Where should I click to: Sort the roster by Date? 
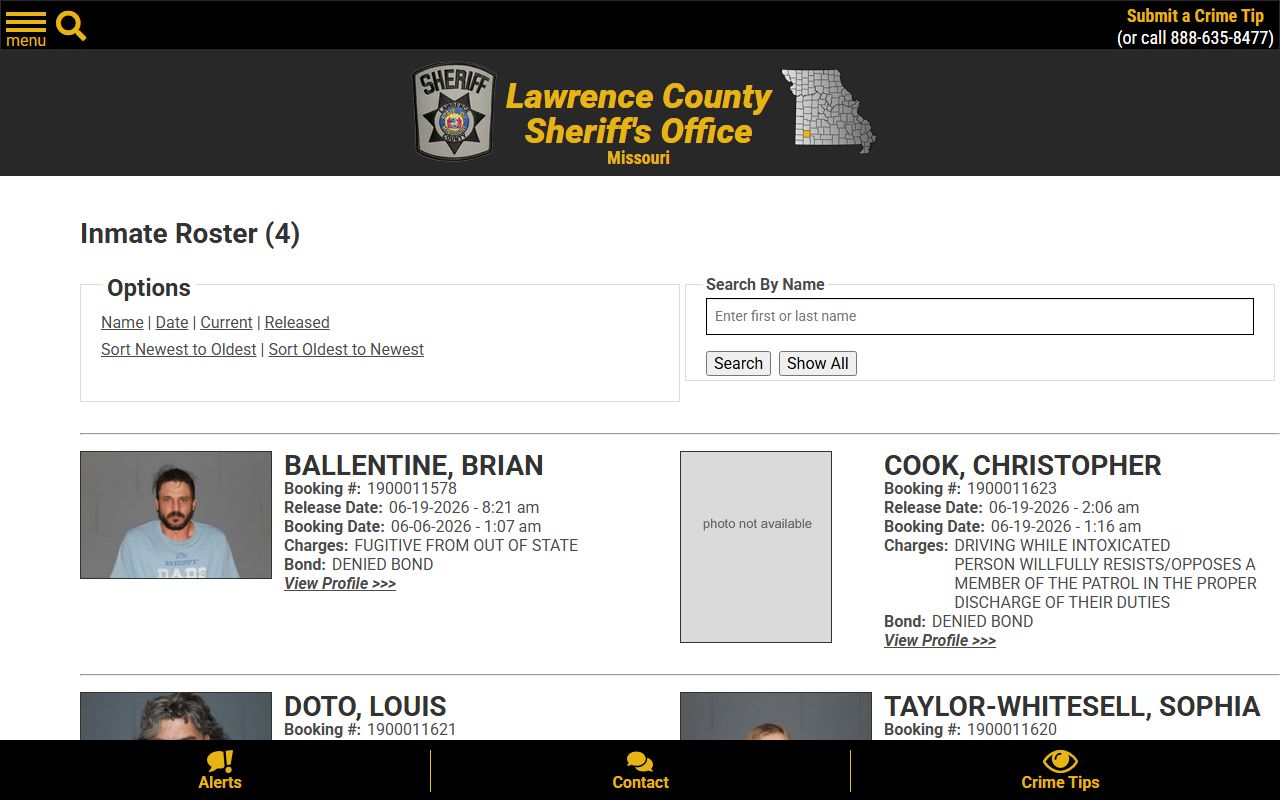click(172, 322)
